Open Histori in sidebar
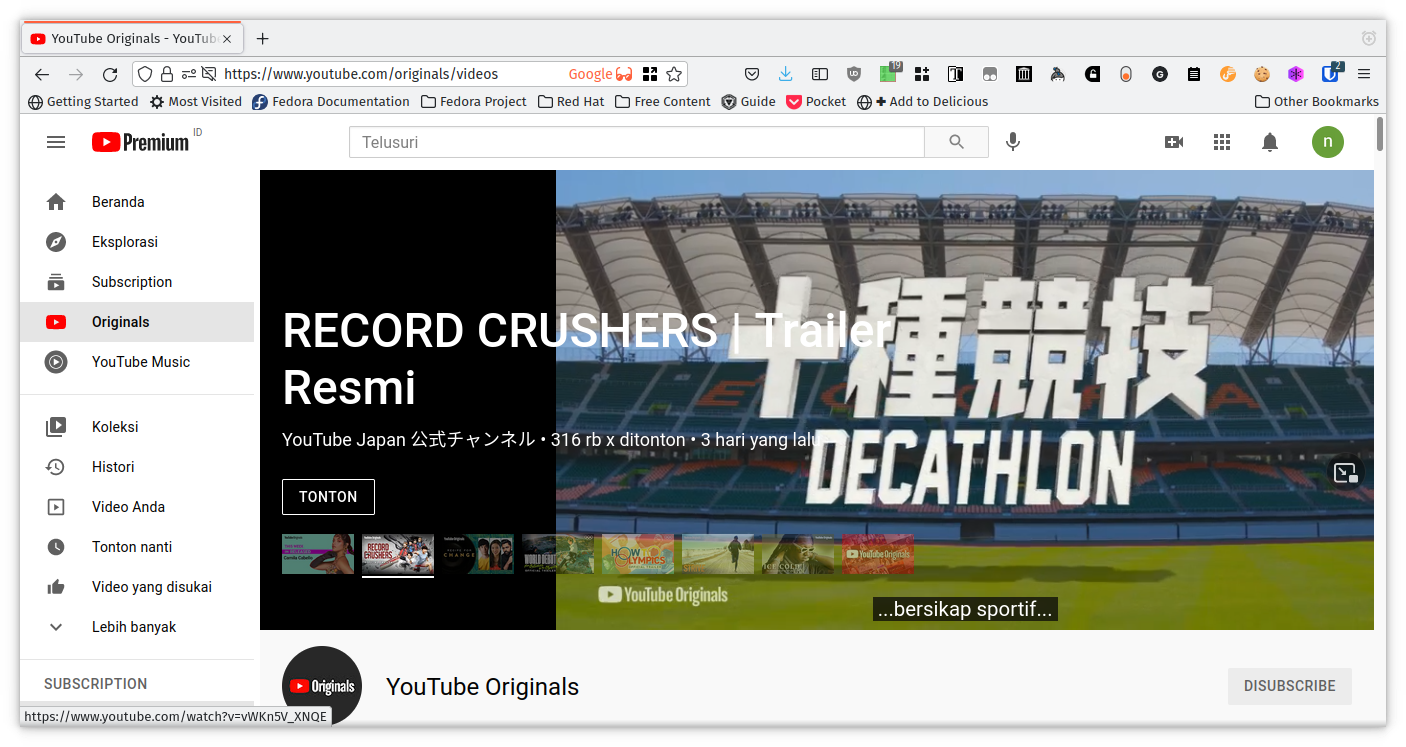Viewport: 1406px width, 747px height. click(137, 467)
